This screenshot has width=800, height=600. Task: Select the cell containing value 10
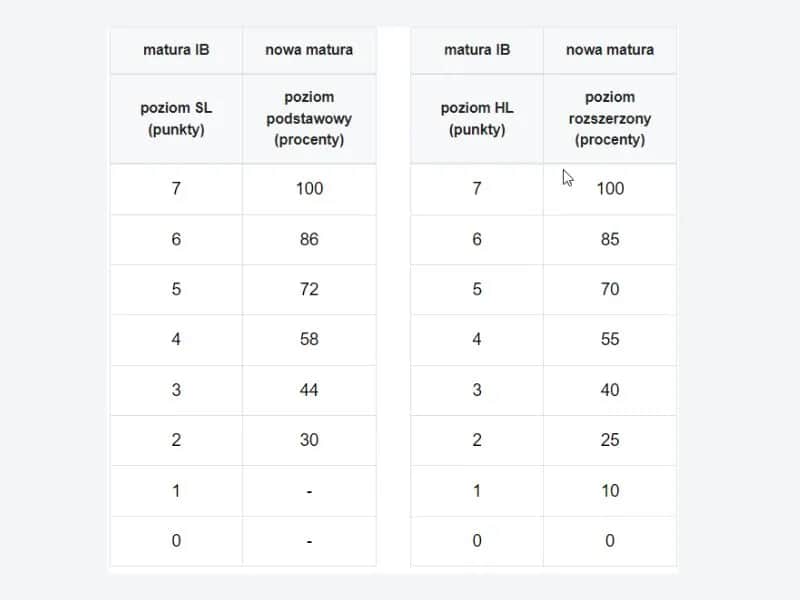[x=610, y=491]
